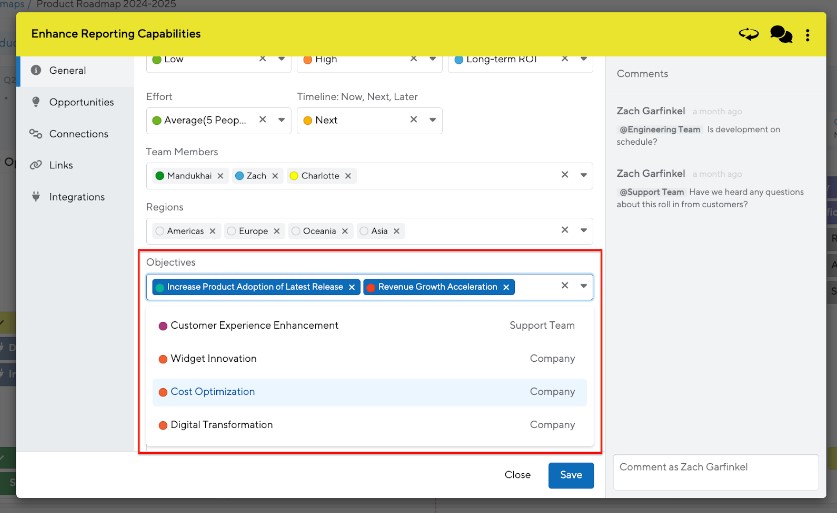Collapse the Objectives dropdown arrow
Image resolution: width=837 pixels, height=513 pixels.
pyautogui.click(x=584, y=286)
